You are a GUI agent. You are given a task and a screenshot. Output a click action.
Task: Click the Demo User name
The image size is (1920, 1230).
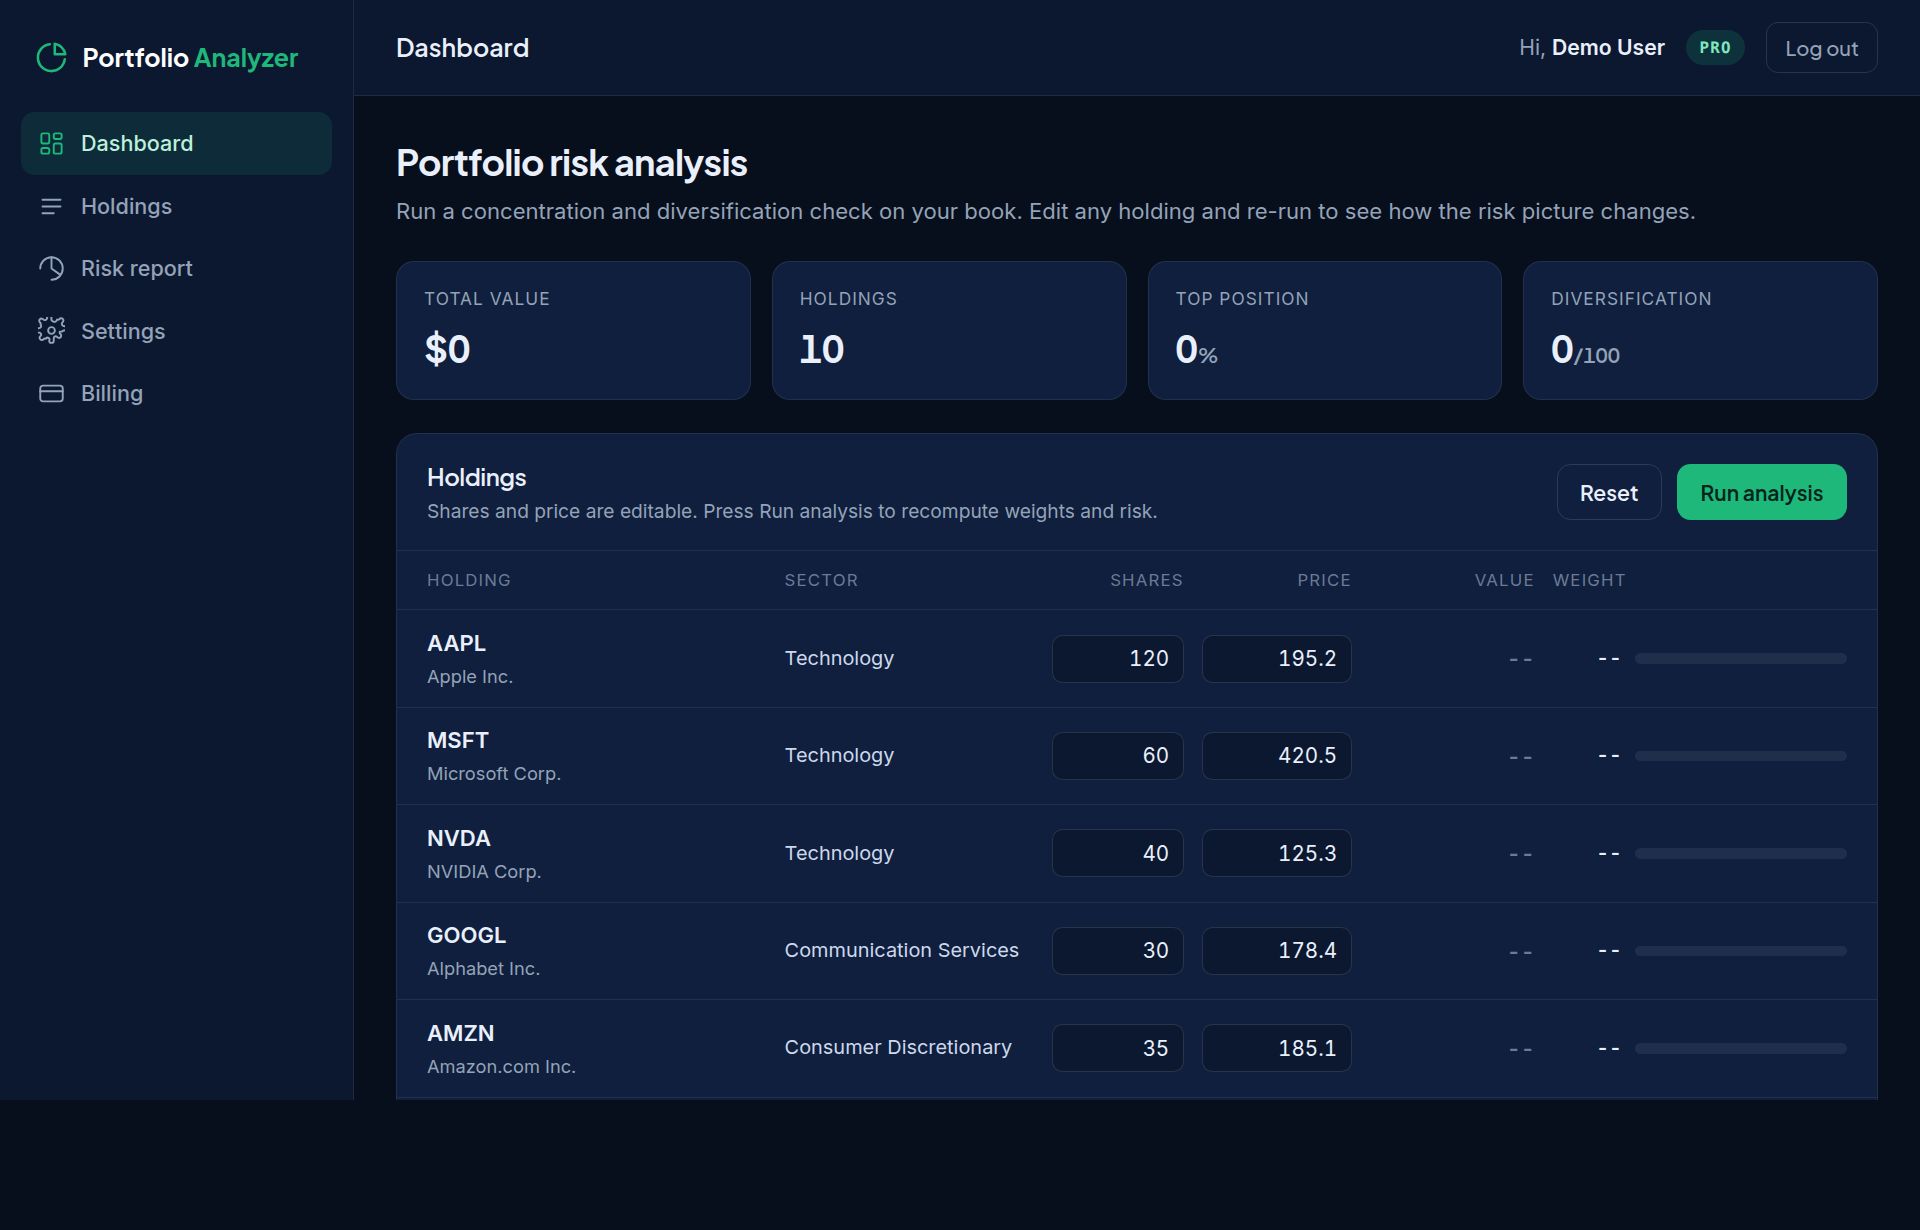coord(1608,48)
